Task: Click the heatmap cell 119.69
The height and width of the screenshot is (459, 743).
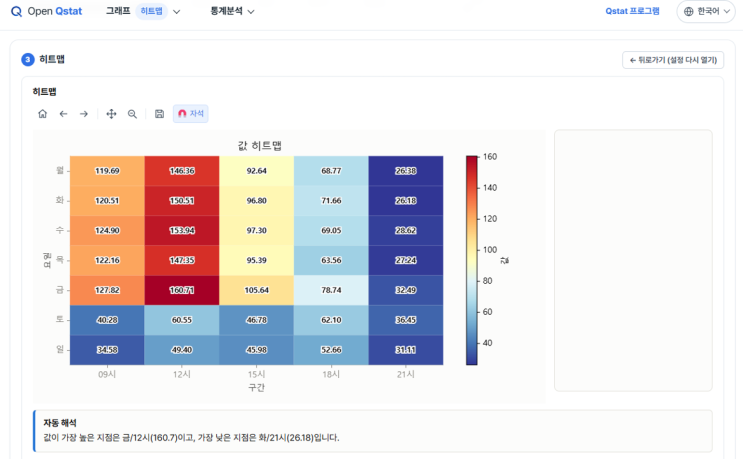Action: pyautogui.click(x=107, y=171)
